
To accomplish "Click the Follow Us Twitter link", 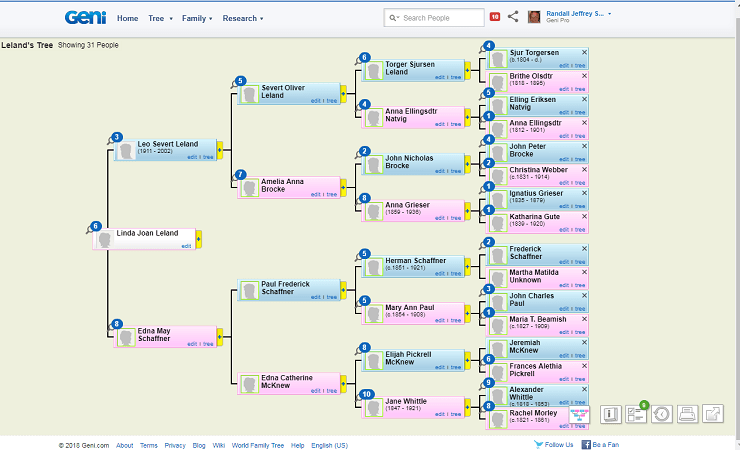I will tap(554, 445).
